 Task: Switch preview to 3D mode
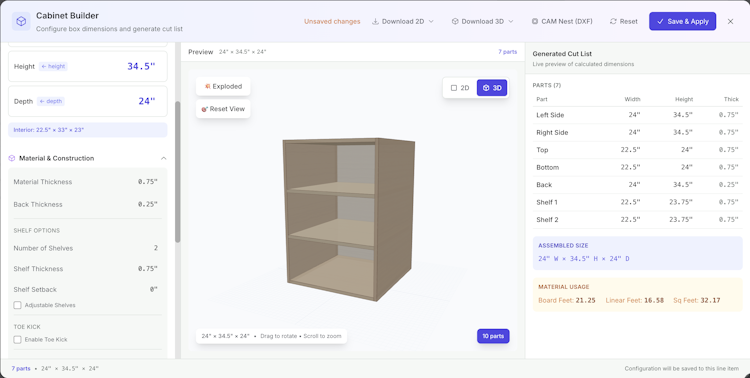coord(492,88)
